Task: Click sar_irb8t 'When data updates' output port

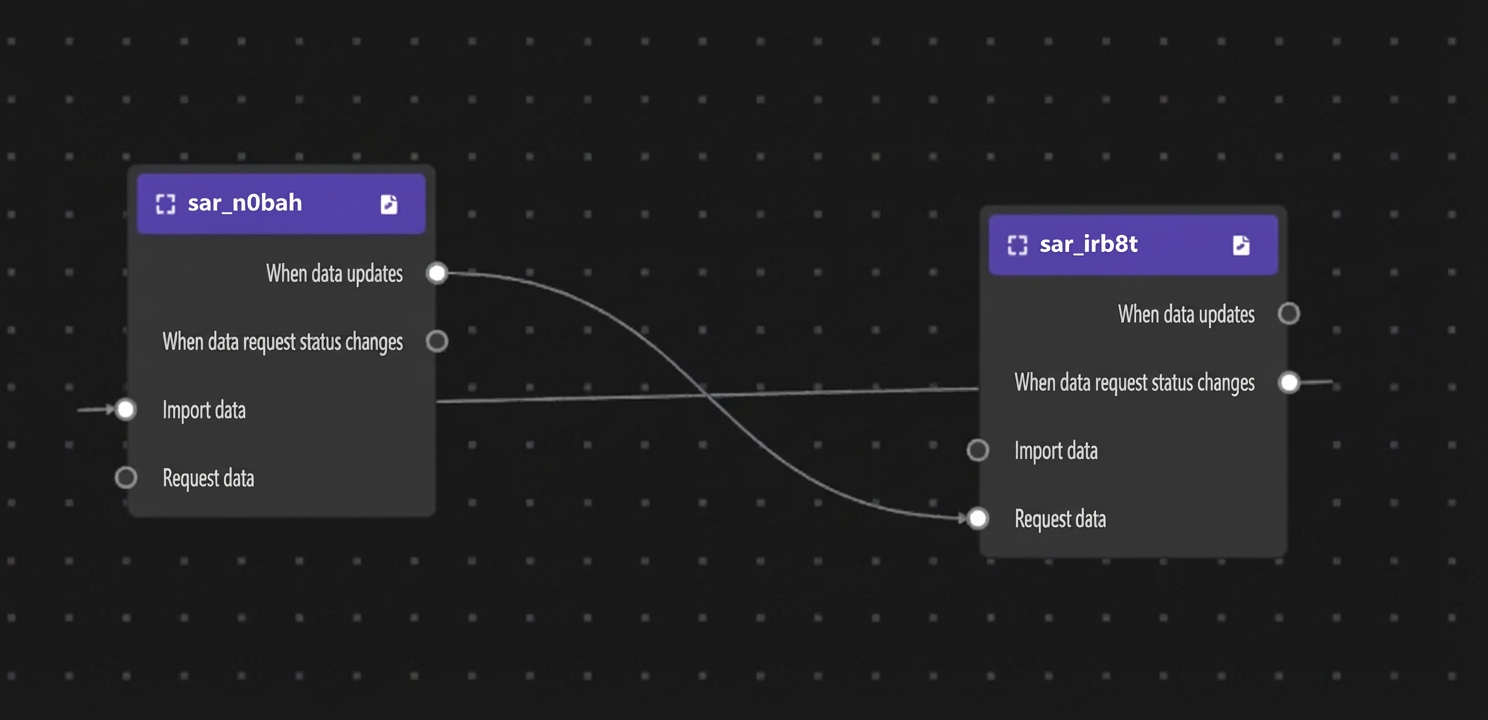Action: coord(1289,314)
